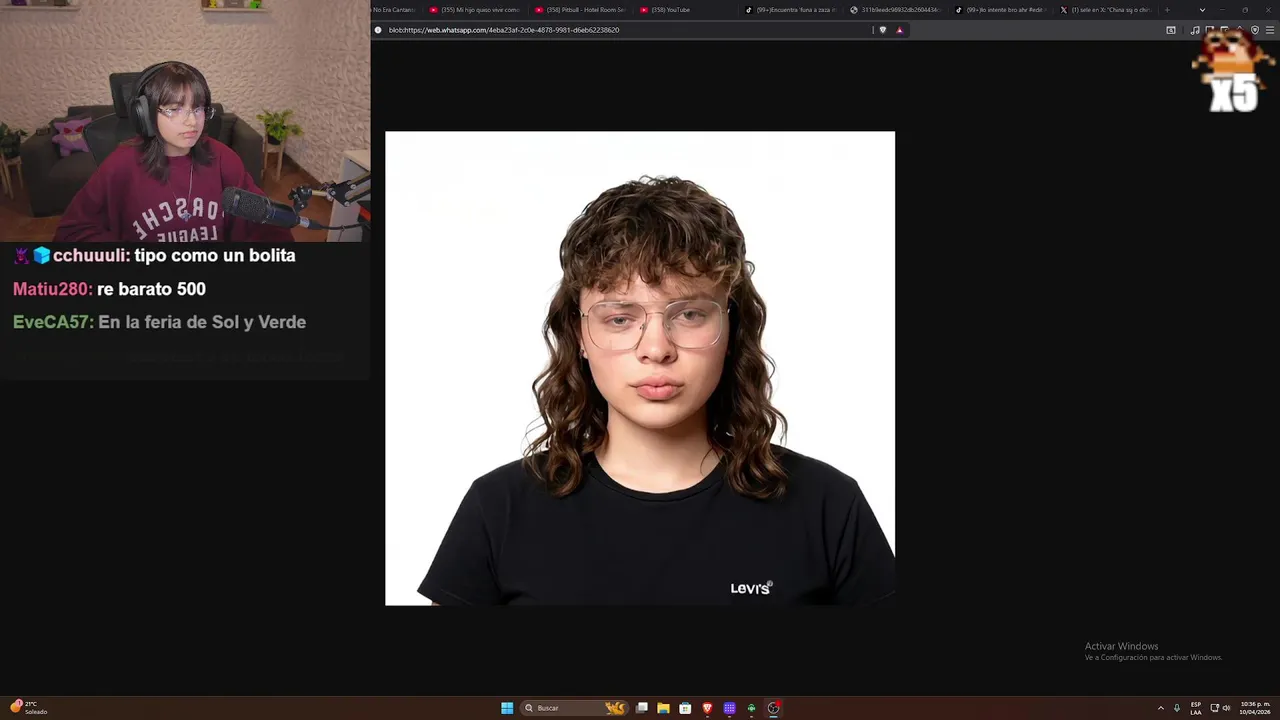Open the weather widget showing 27°C
Viewport: 1280px width, 720px height.
coord(30,707)
